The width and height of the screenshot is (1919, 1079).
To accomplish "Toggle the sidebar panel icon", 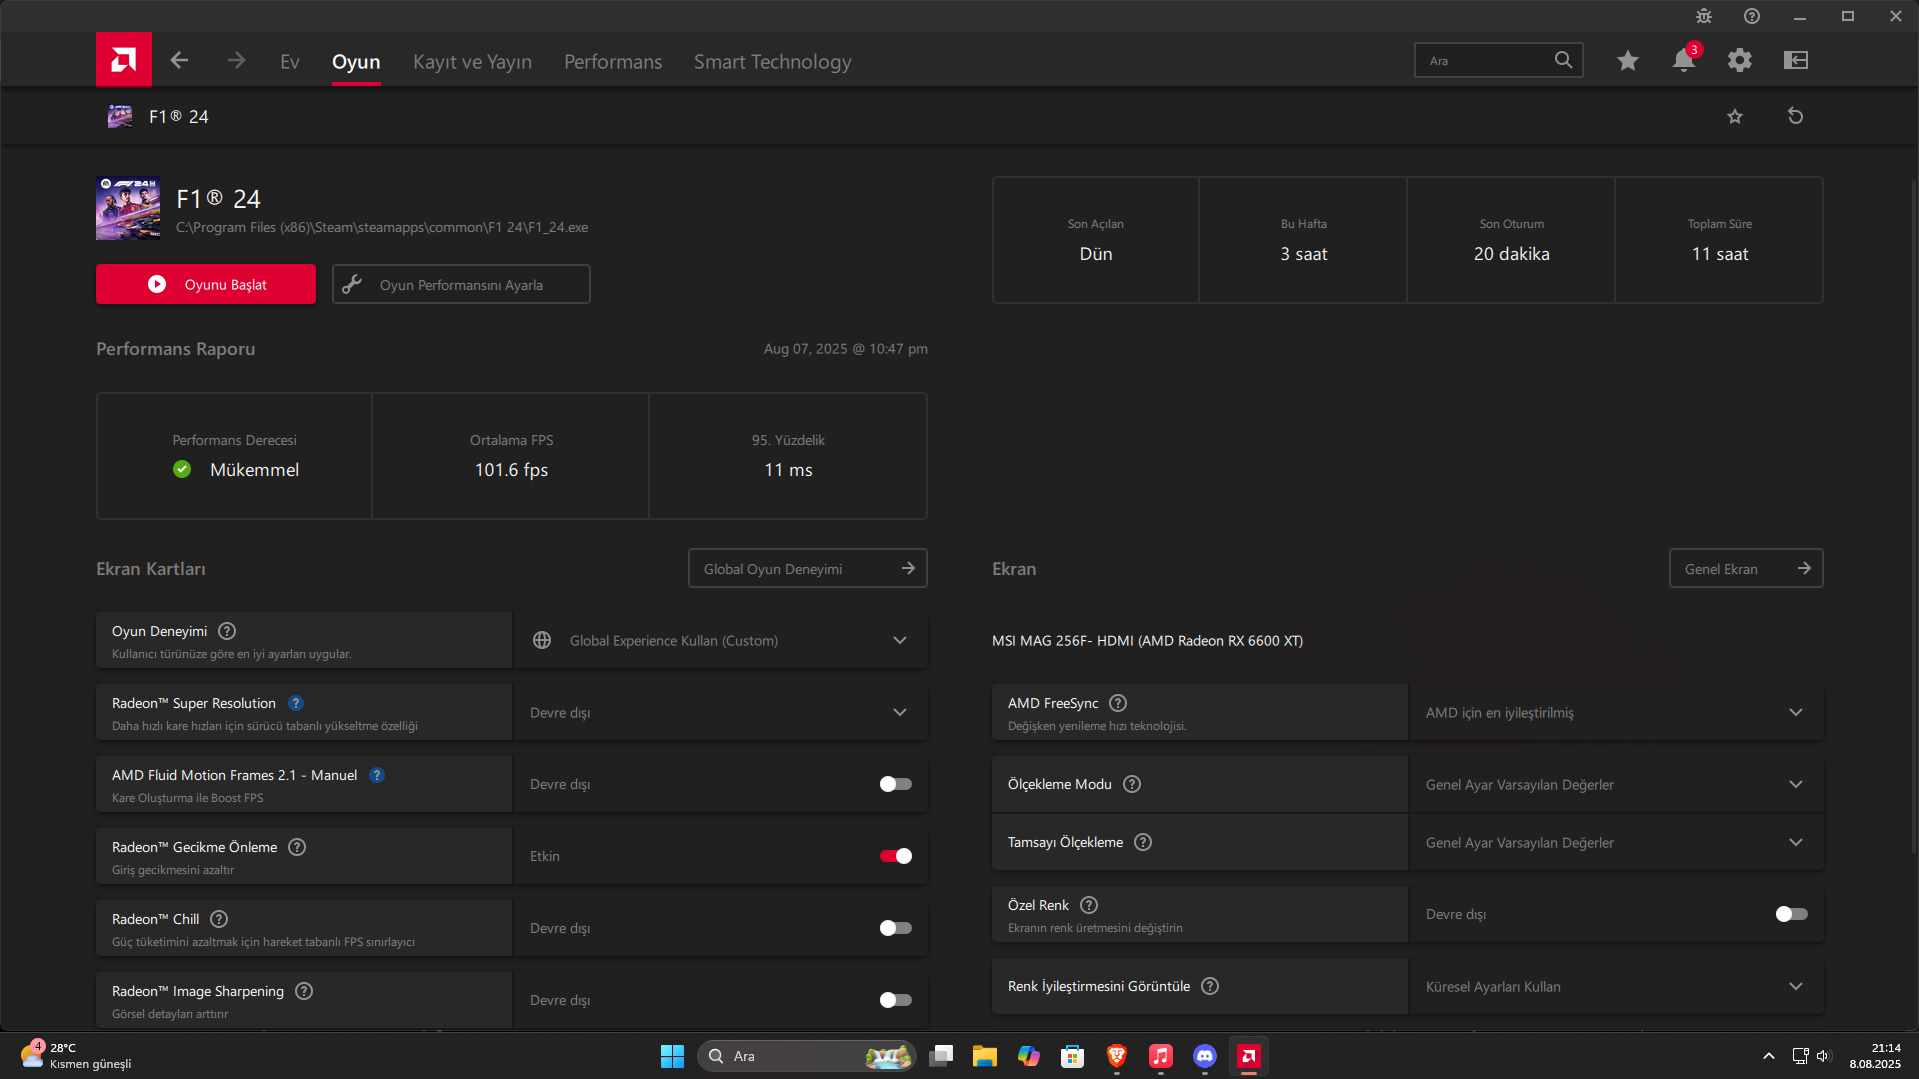I will tap(1796, 61).
